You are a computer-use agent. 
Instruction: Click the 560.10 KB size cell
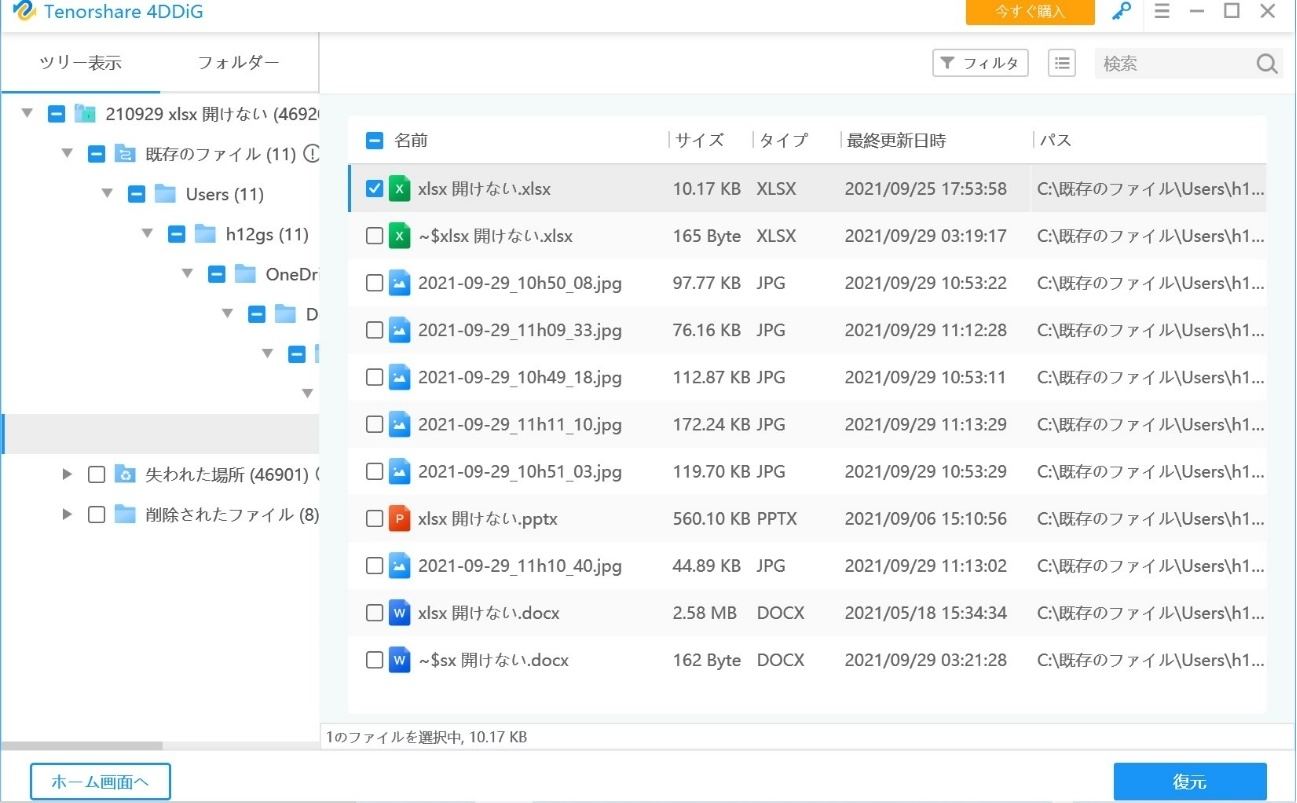pos(711,519)
